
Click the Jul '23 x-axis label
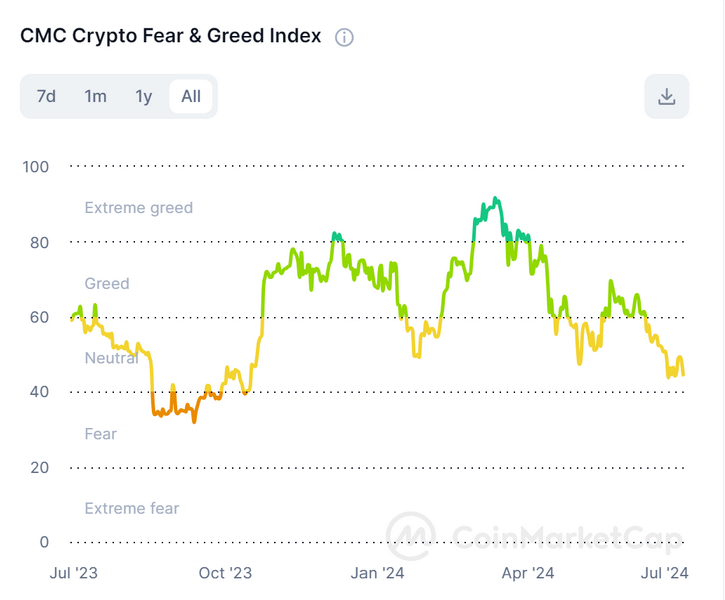tap(73, 573)
